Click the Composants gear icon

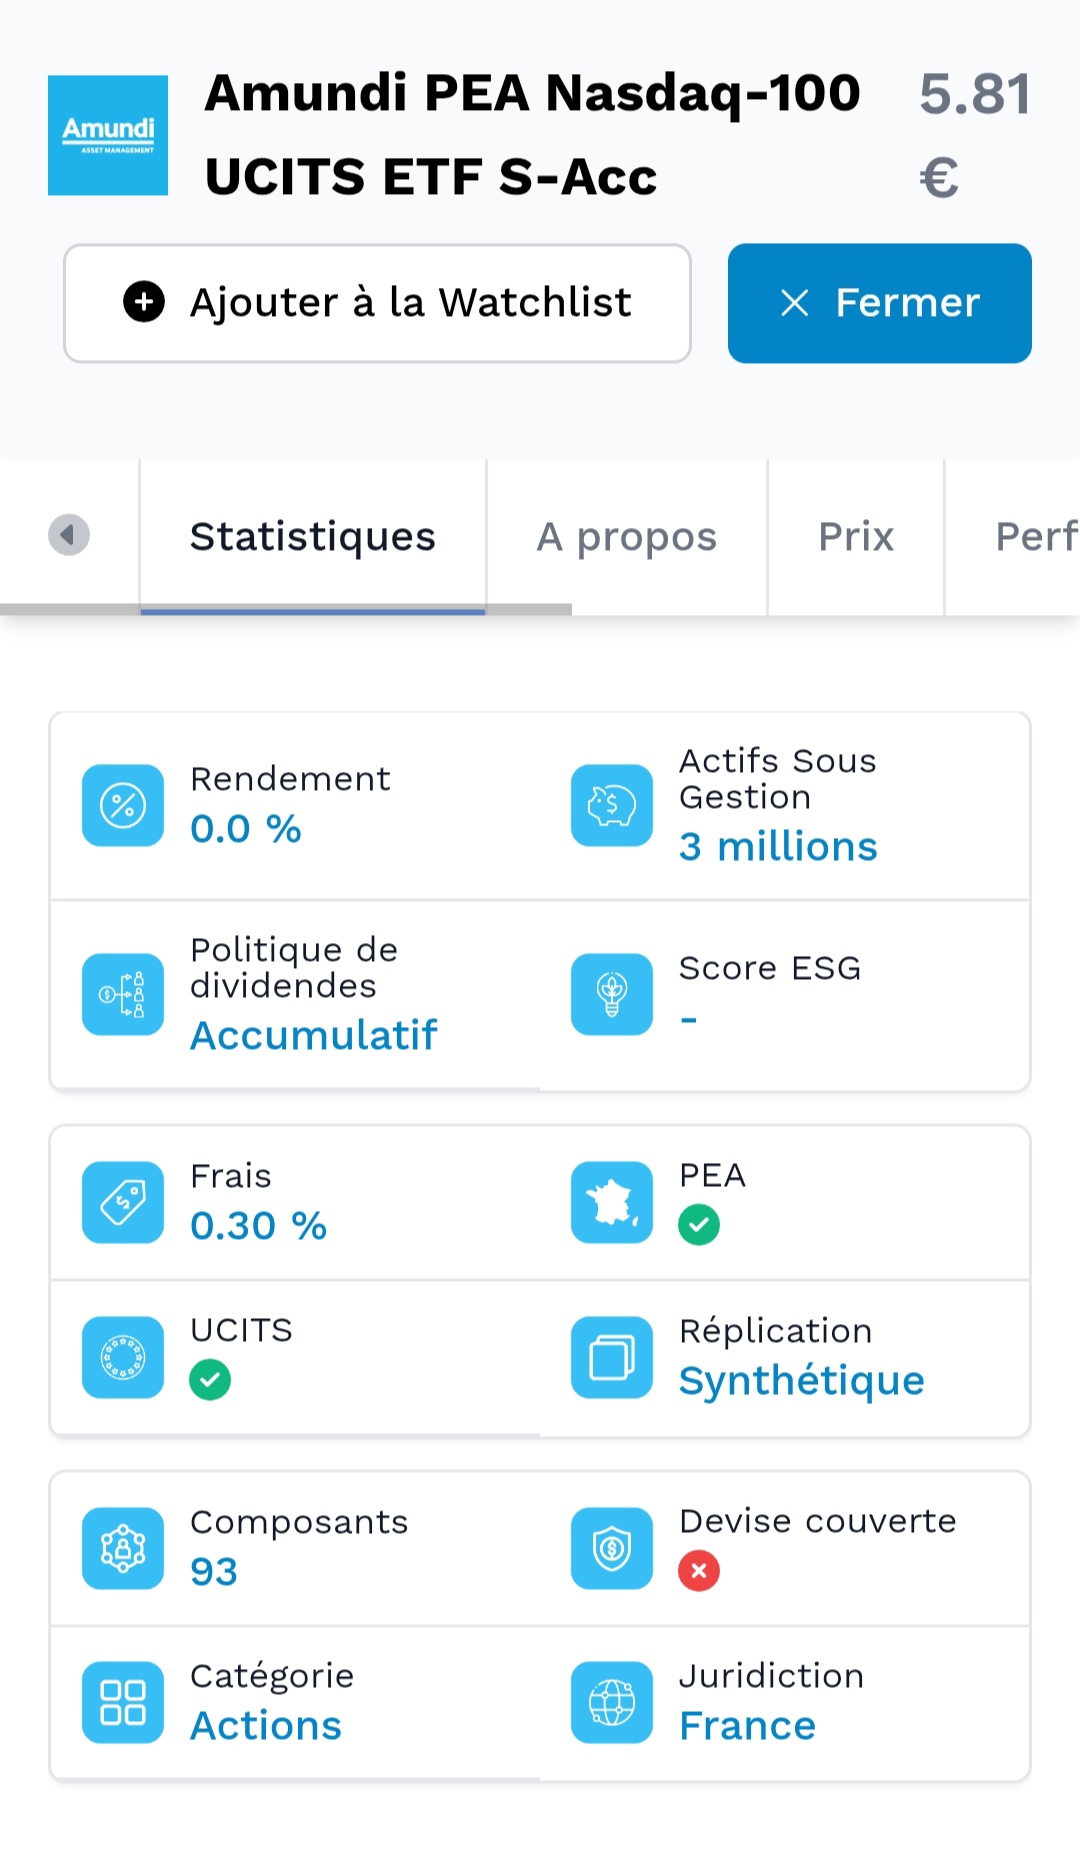coord(123,1548)
